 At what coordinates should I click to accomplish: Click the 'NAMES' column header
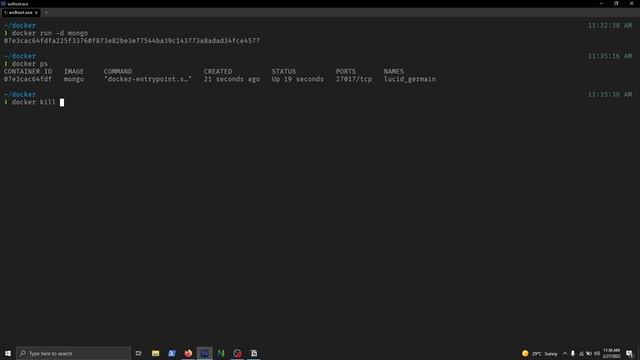393,71
